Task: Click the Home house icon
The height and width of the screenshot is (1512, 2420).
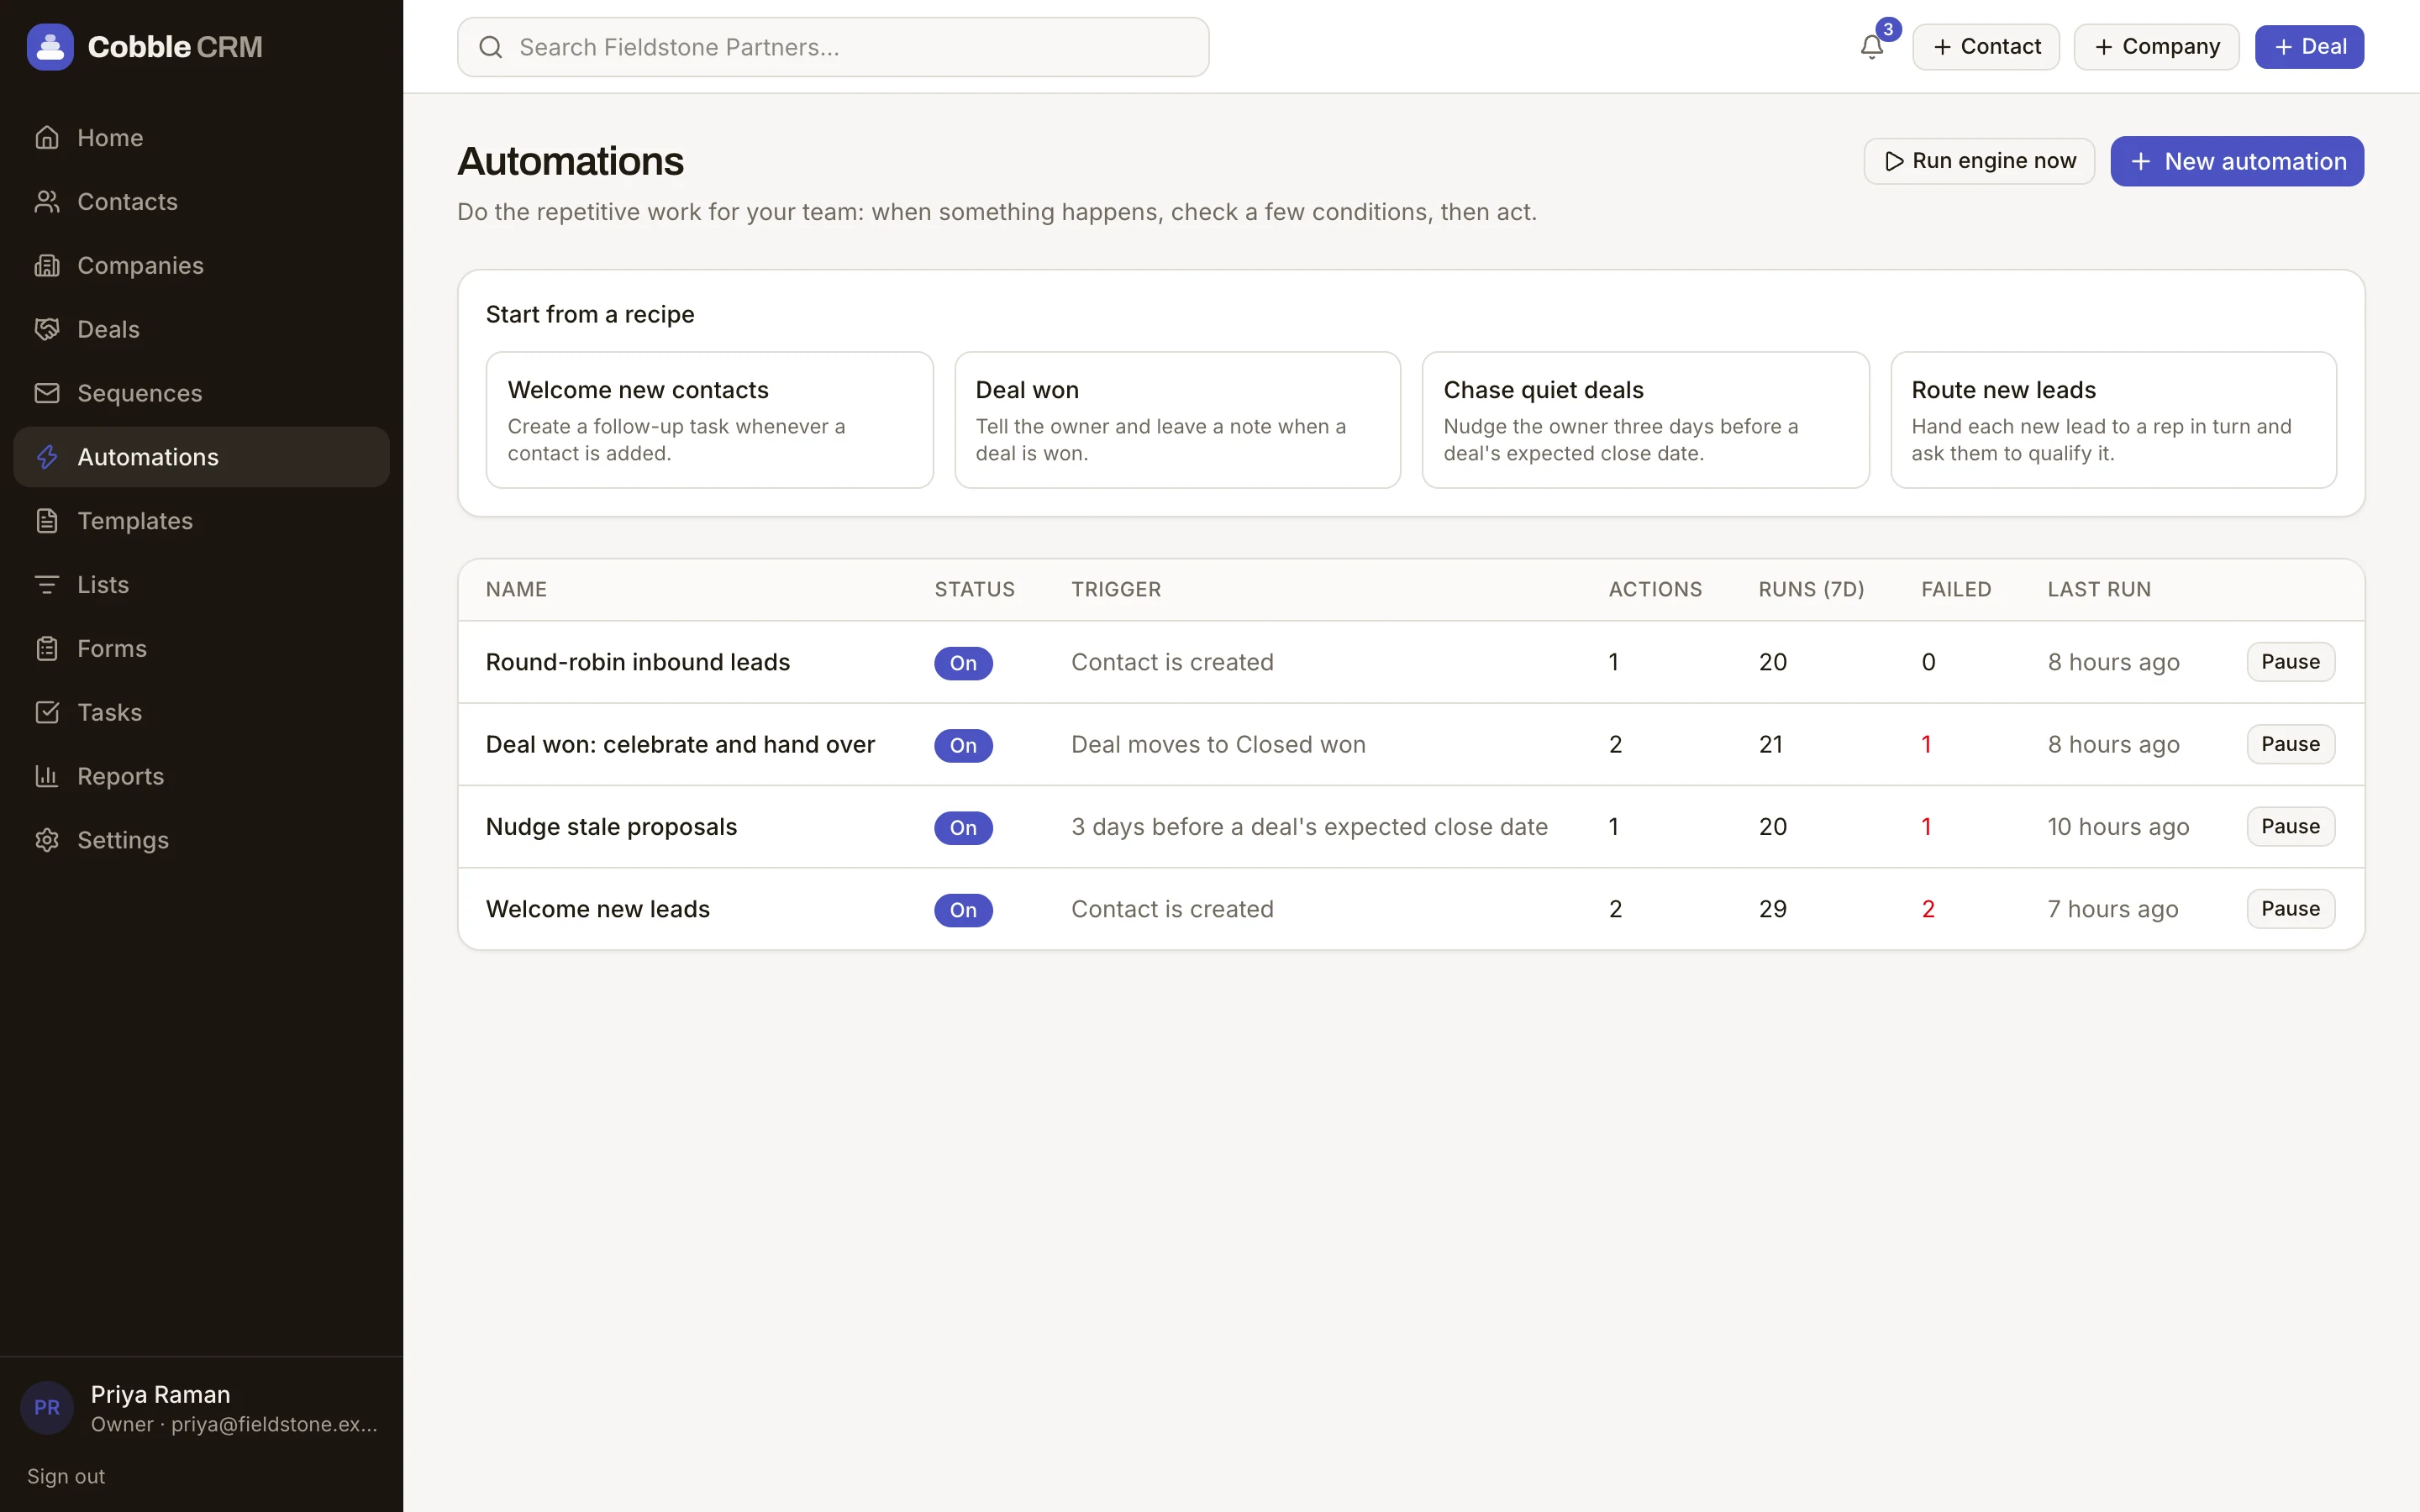Action: (x=47, y=138)
